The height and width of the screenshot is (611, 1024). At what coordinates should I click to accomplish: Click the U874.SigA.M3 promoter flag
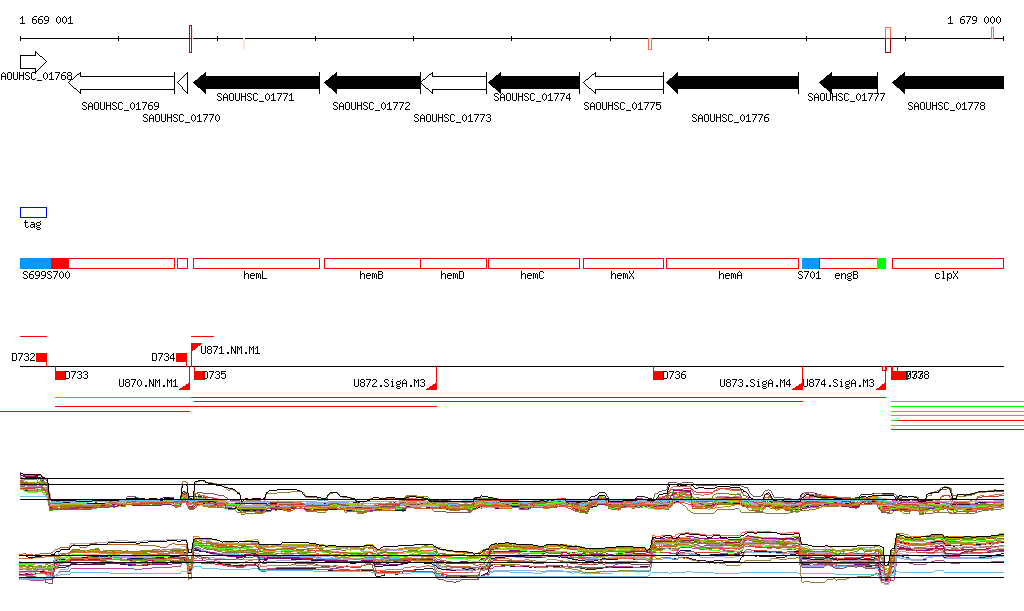click(881, 386)
